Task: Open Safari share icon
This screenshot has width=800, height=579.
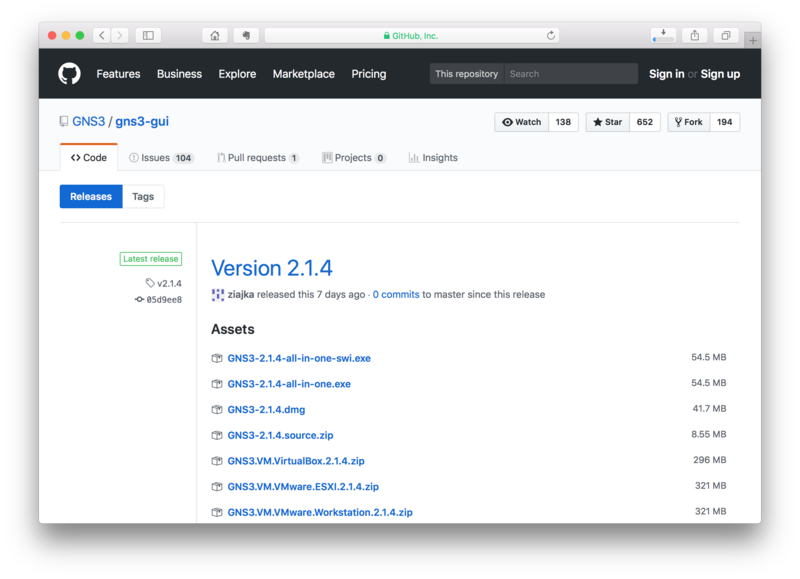Action: pyautogui.click(x=694, y=35)
